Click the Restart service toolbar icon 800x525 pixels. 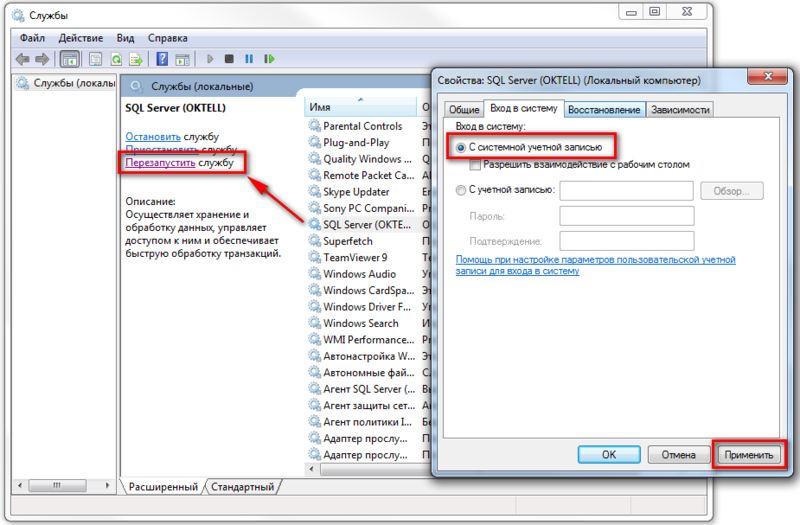(x=269, y=59)
